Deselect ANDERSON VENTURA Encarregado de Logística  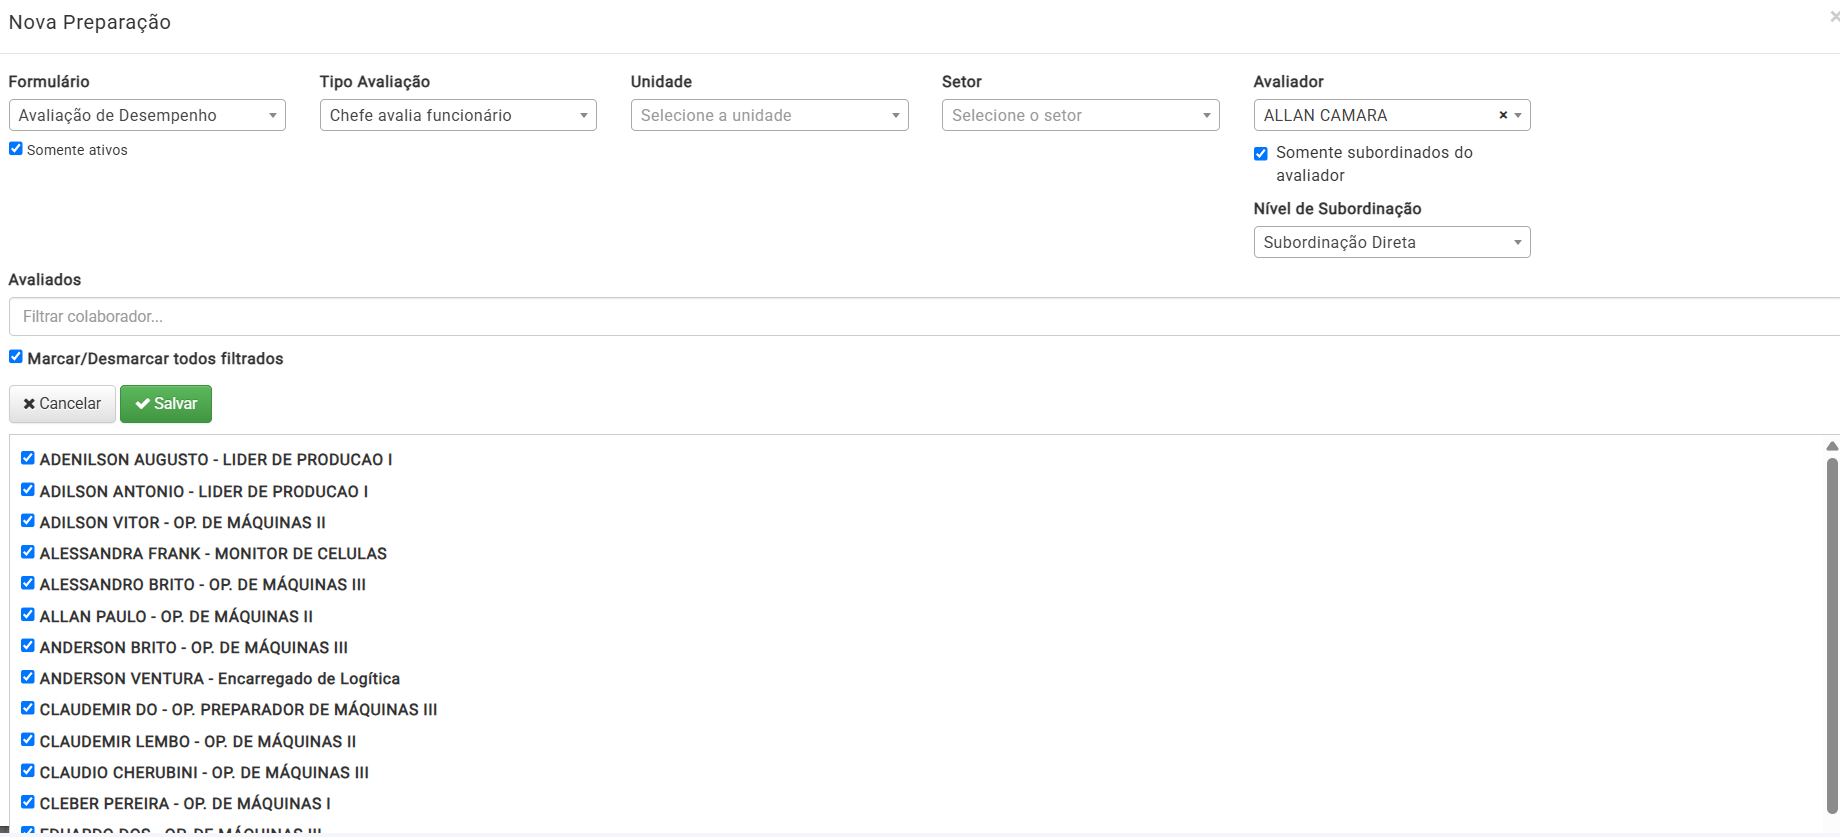click(x=28, y=677)
